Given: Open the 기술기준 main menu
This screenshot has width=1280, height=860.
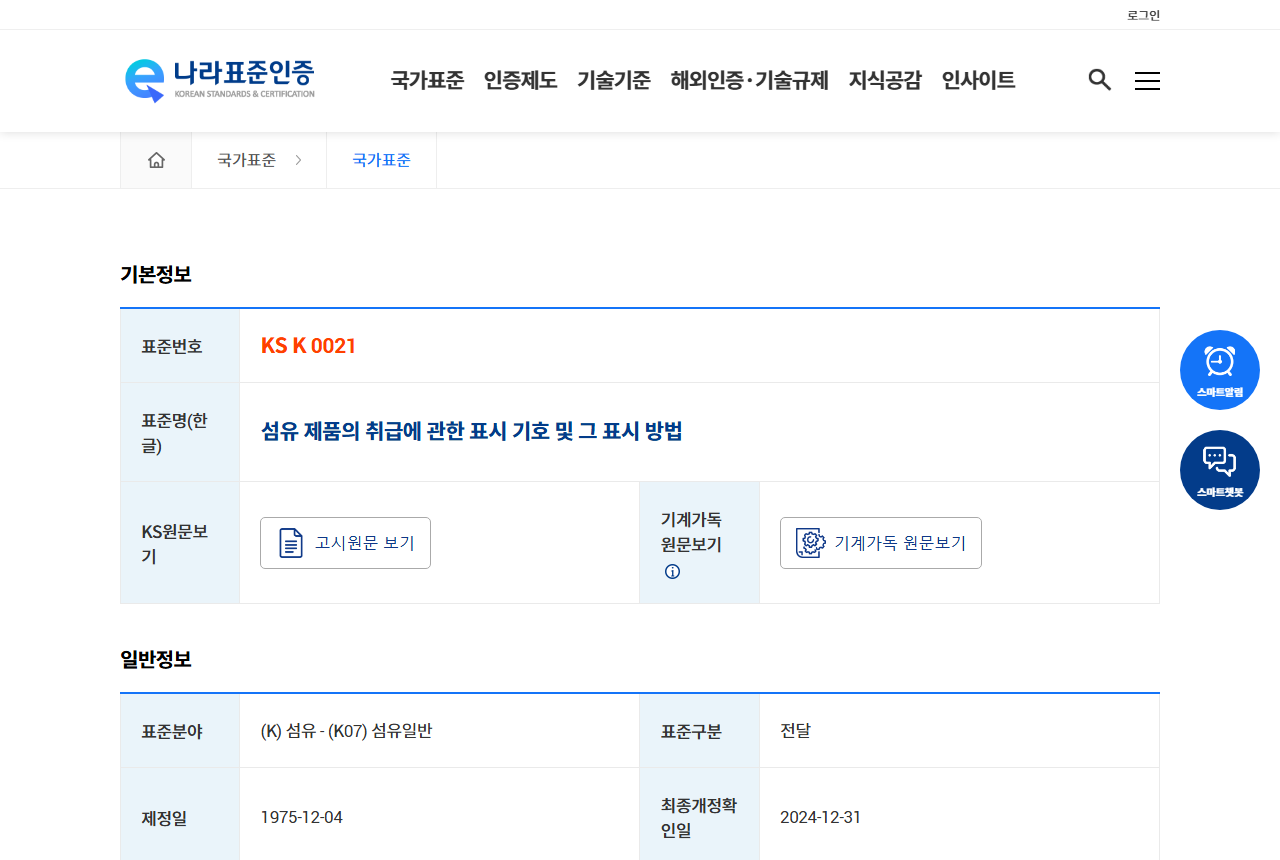Looking at the screenshot, I should tap(614, 80).
